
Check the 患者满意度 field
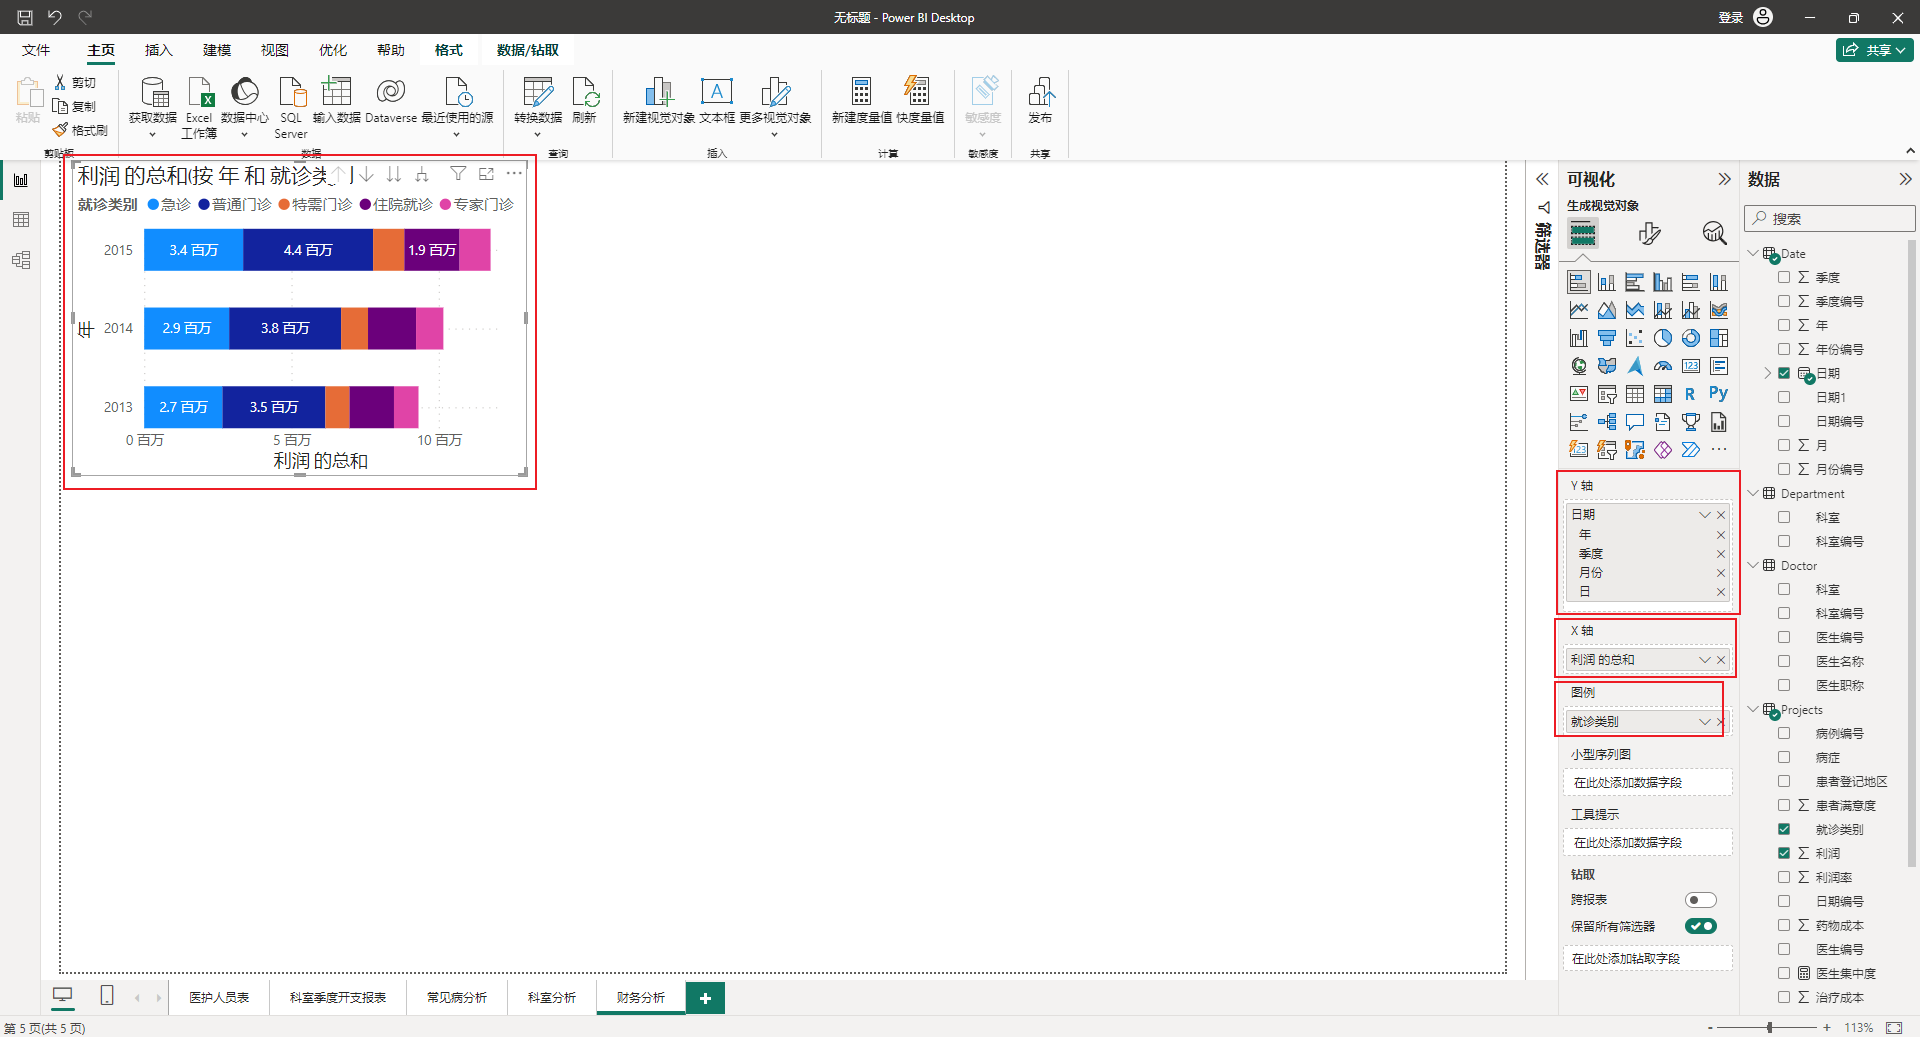tap(1784, 805)
